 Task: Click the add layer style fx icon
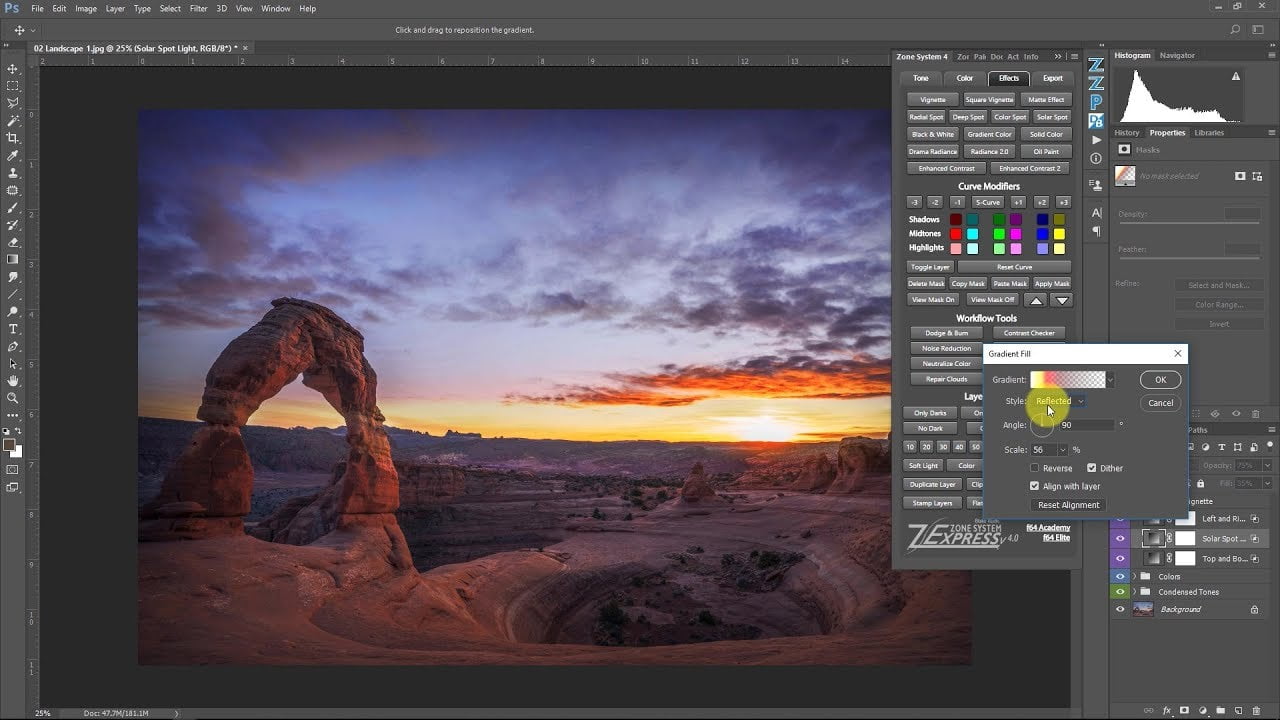tap(1166, 711)
